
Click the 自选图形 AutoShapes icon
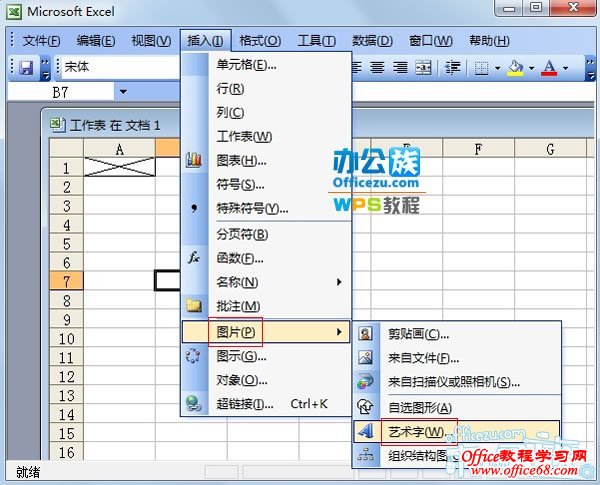(x=365, y=407)
